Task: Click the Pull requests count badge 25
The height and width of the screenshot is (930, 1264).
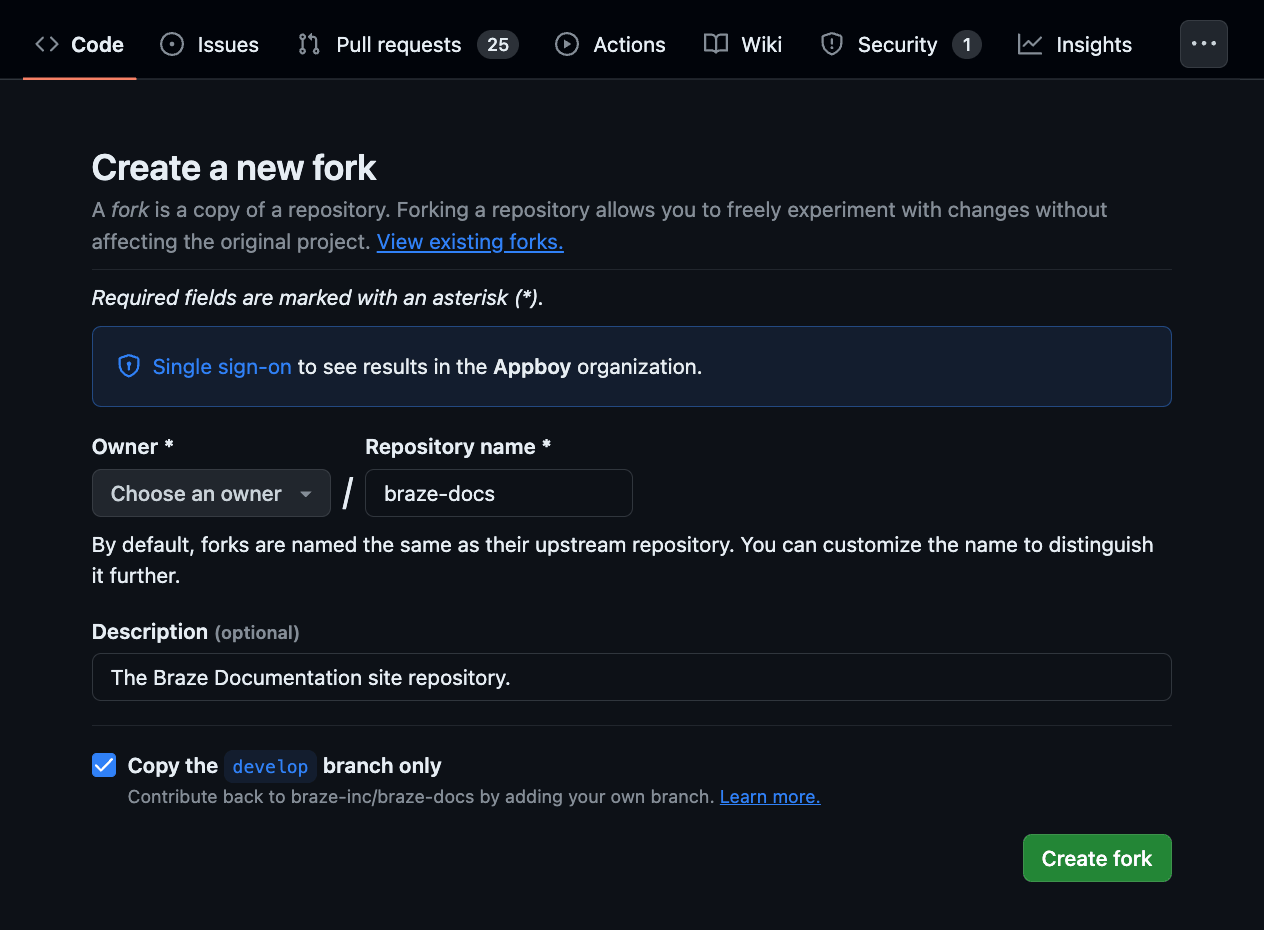Action: 498,44
